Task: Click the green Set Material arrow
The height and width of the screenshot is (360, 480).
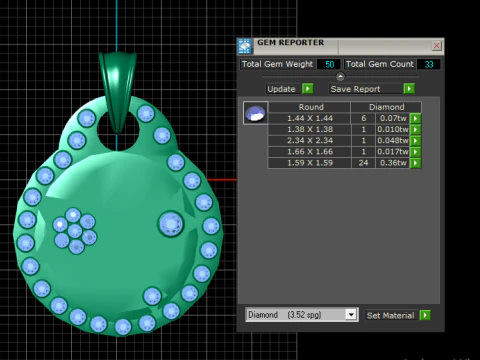Action: click(x=425, y=315)
